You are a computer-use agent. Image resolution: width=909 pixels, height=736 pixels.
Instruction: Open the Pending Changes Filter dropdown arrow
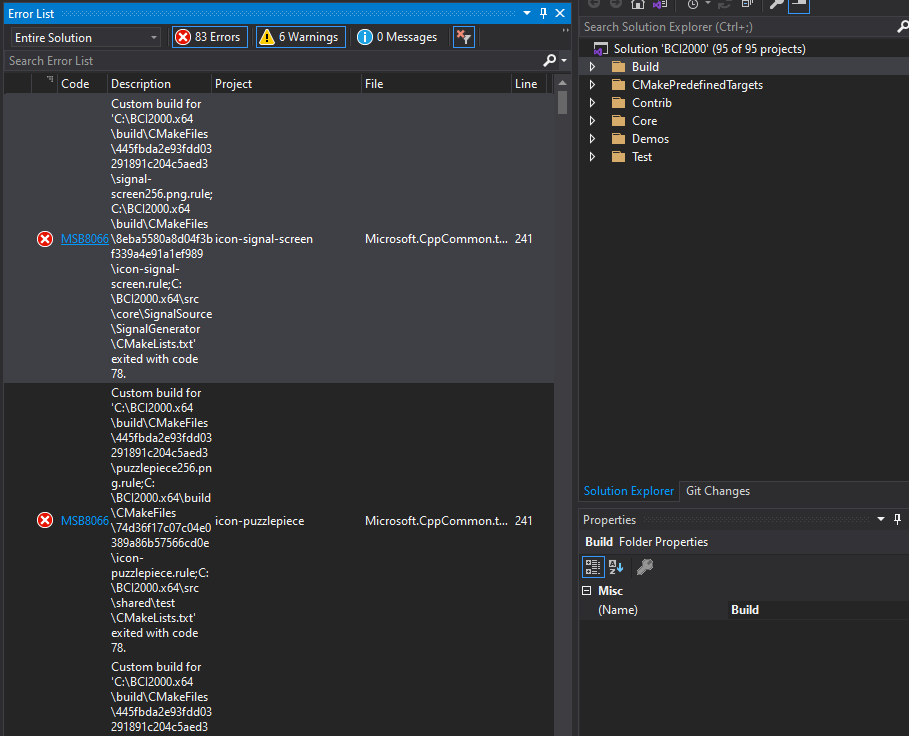tap(708, 3)
